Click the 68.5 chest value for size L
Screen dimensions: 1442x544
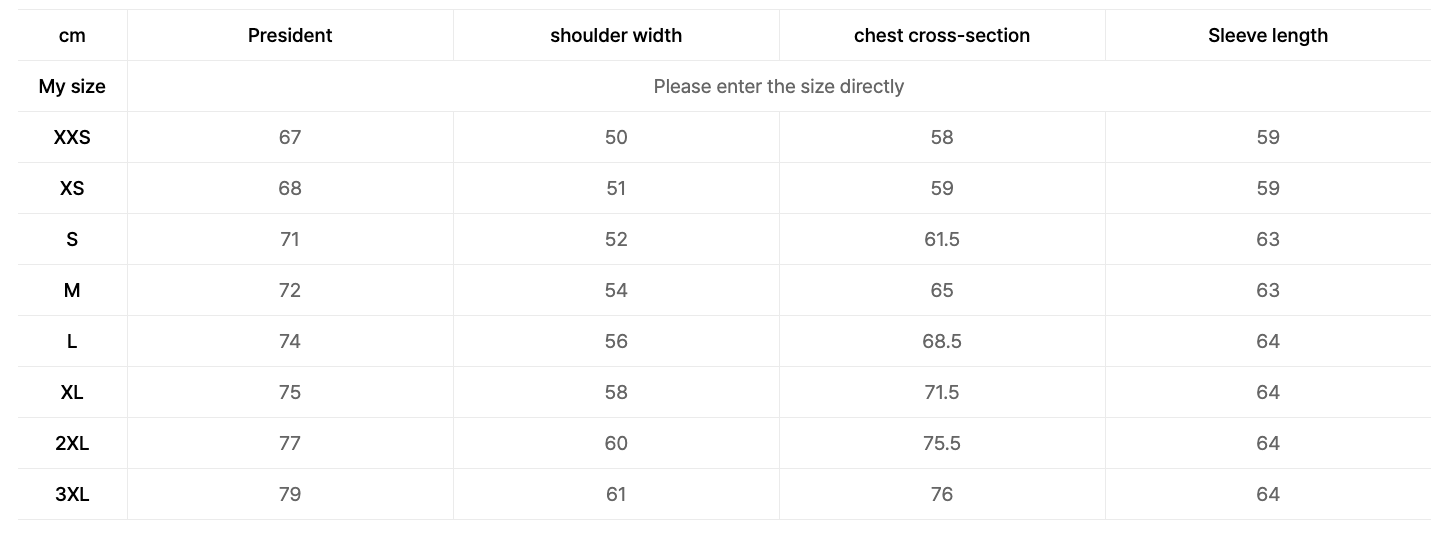(x=942, y=342)
